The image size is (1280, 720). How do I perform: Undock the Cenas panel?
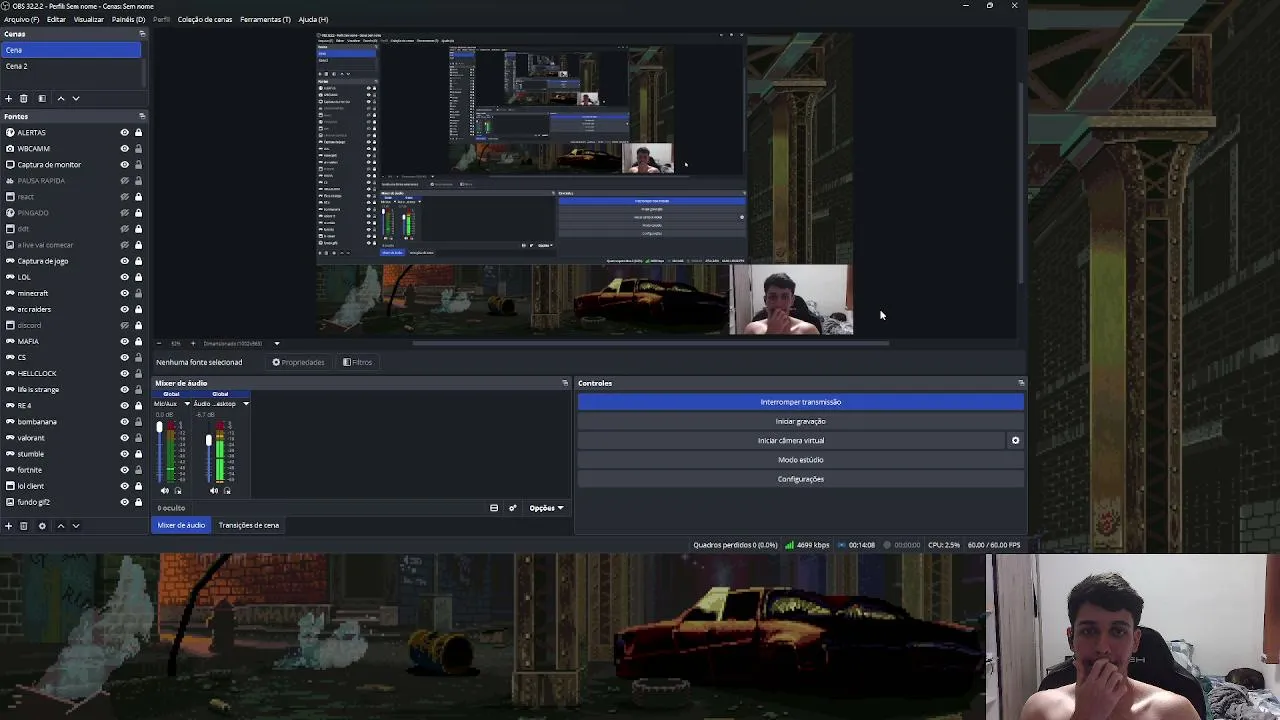point(142,34)
